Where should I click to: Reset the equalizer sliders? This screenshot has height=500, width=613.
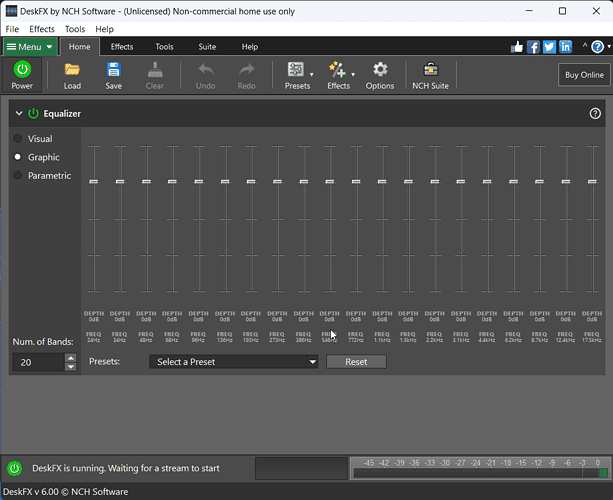(356, 362)
